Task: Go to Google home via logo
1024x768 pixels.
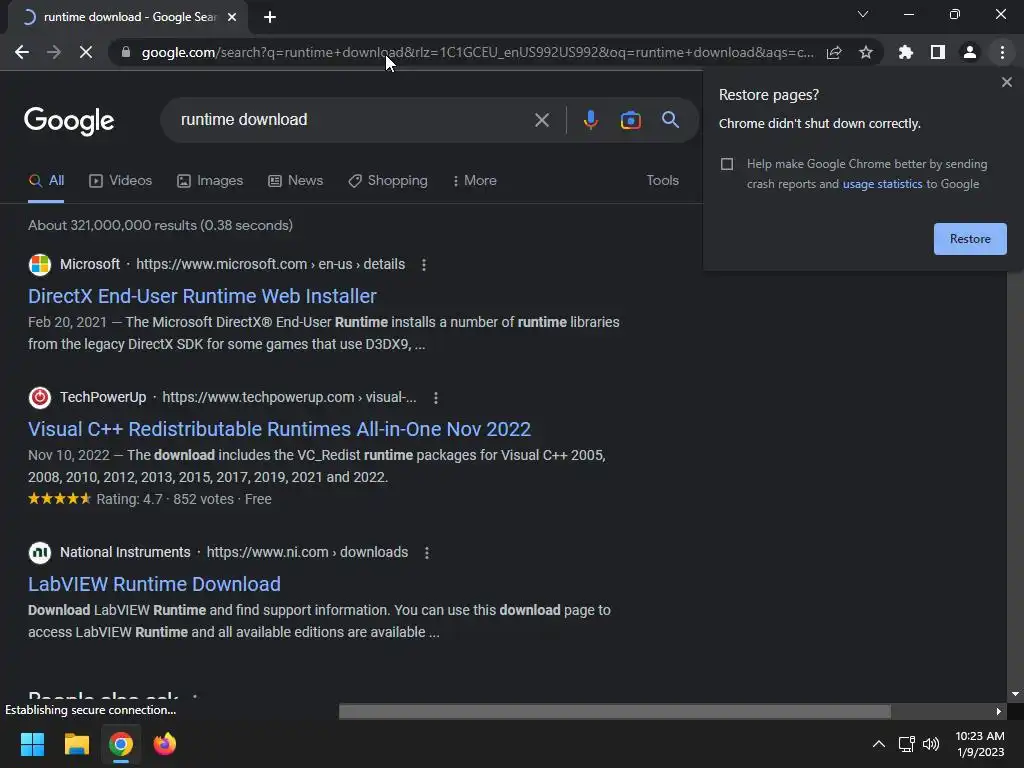Action: click(x=69, y=121)
